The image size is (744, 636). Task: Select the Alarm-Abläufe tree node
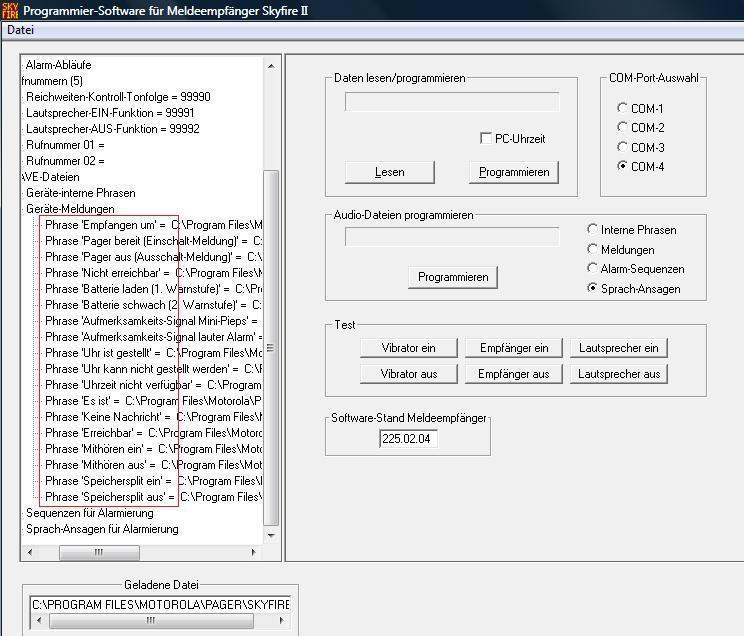point(58,65)
